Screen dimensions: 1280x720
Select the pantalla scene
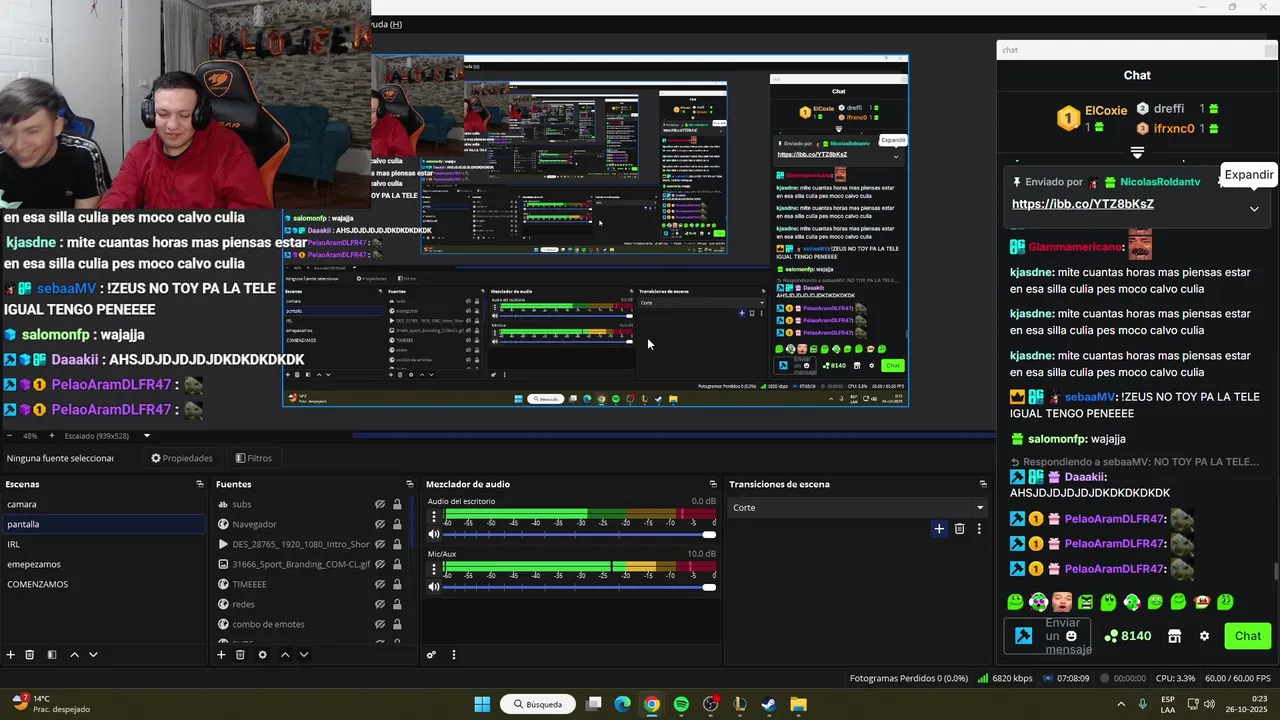(x=103, y=524)
